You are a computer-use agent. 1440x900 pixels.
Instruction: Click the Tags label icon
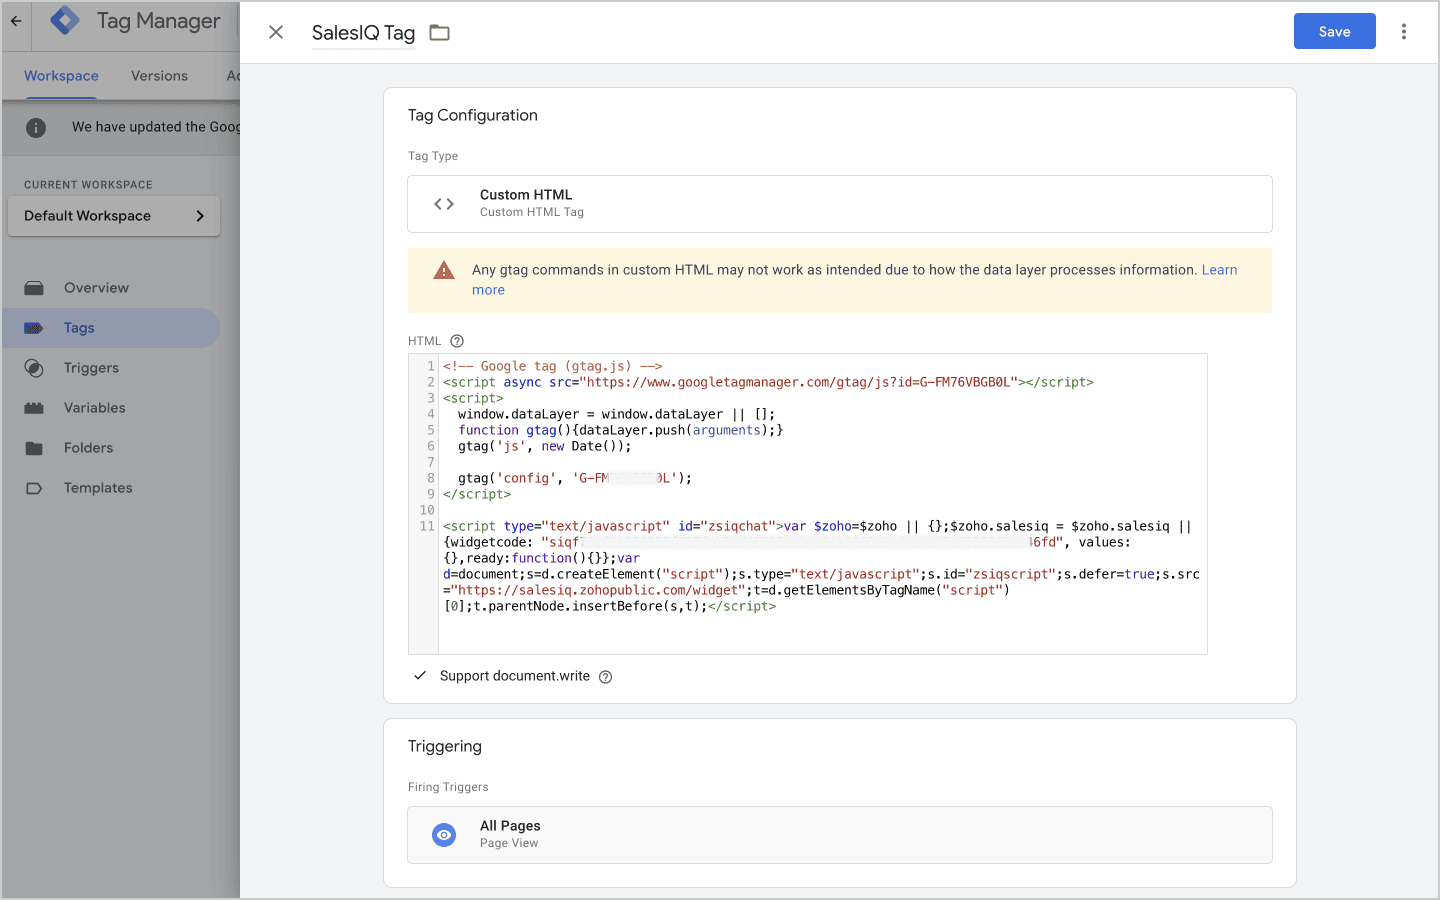34,328
